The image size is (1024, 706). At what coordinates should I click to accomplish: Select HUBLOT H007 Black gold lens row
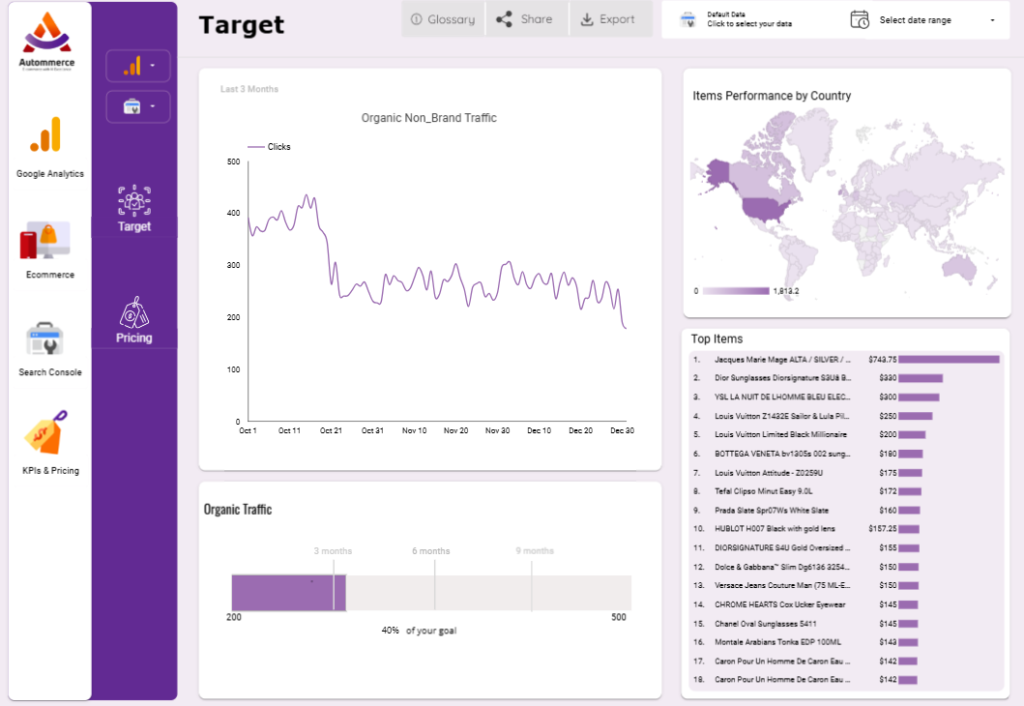coord(847,529)
